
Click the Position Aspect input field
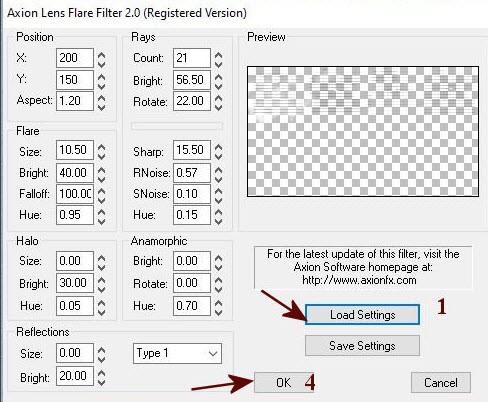[x=75, y=101]
